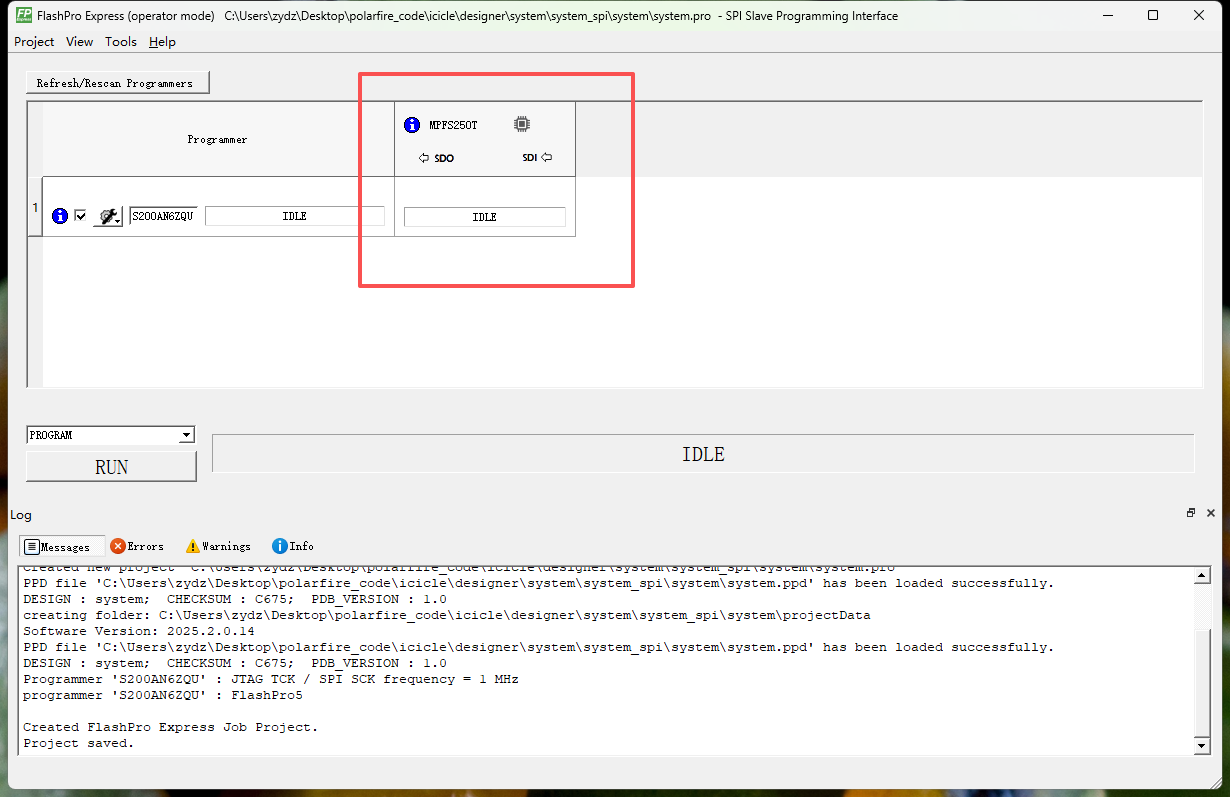
Task: Click Refresh/Rescan Programmers button
Action: click(117, 83)
